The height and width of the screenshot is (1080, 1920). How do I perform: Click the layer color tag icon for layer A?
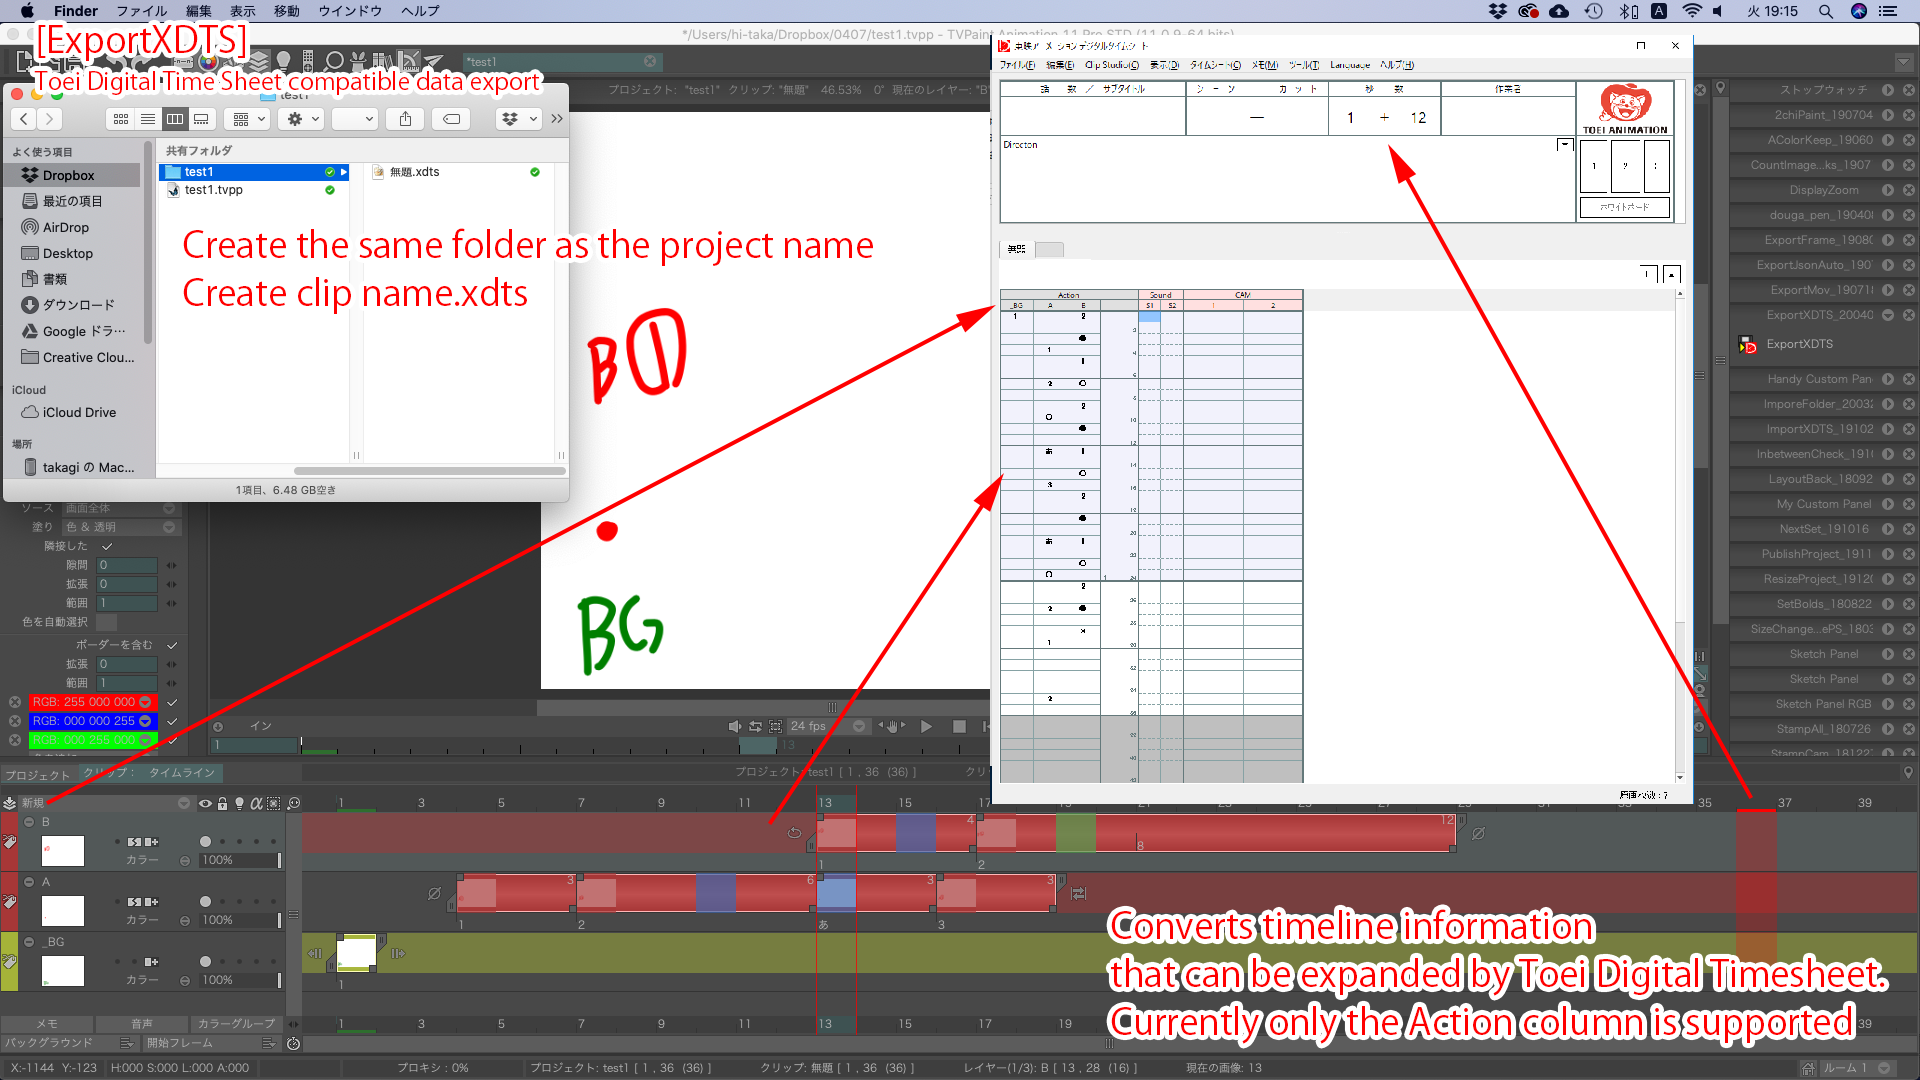coord(9,902)
